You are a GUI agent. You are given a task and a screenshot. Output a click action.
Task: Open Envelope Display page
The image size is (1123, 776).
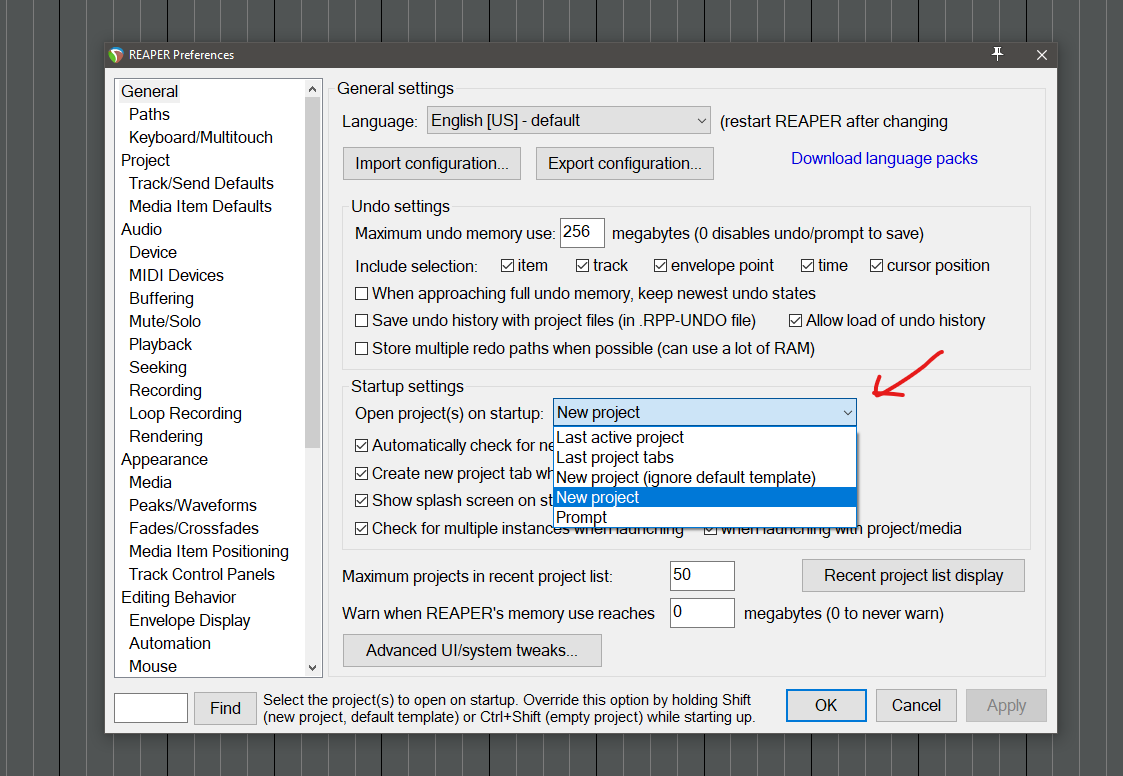click(190, 621)
